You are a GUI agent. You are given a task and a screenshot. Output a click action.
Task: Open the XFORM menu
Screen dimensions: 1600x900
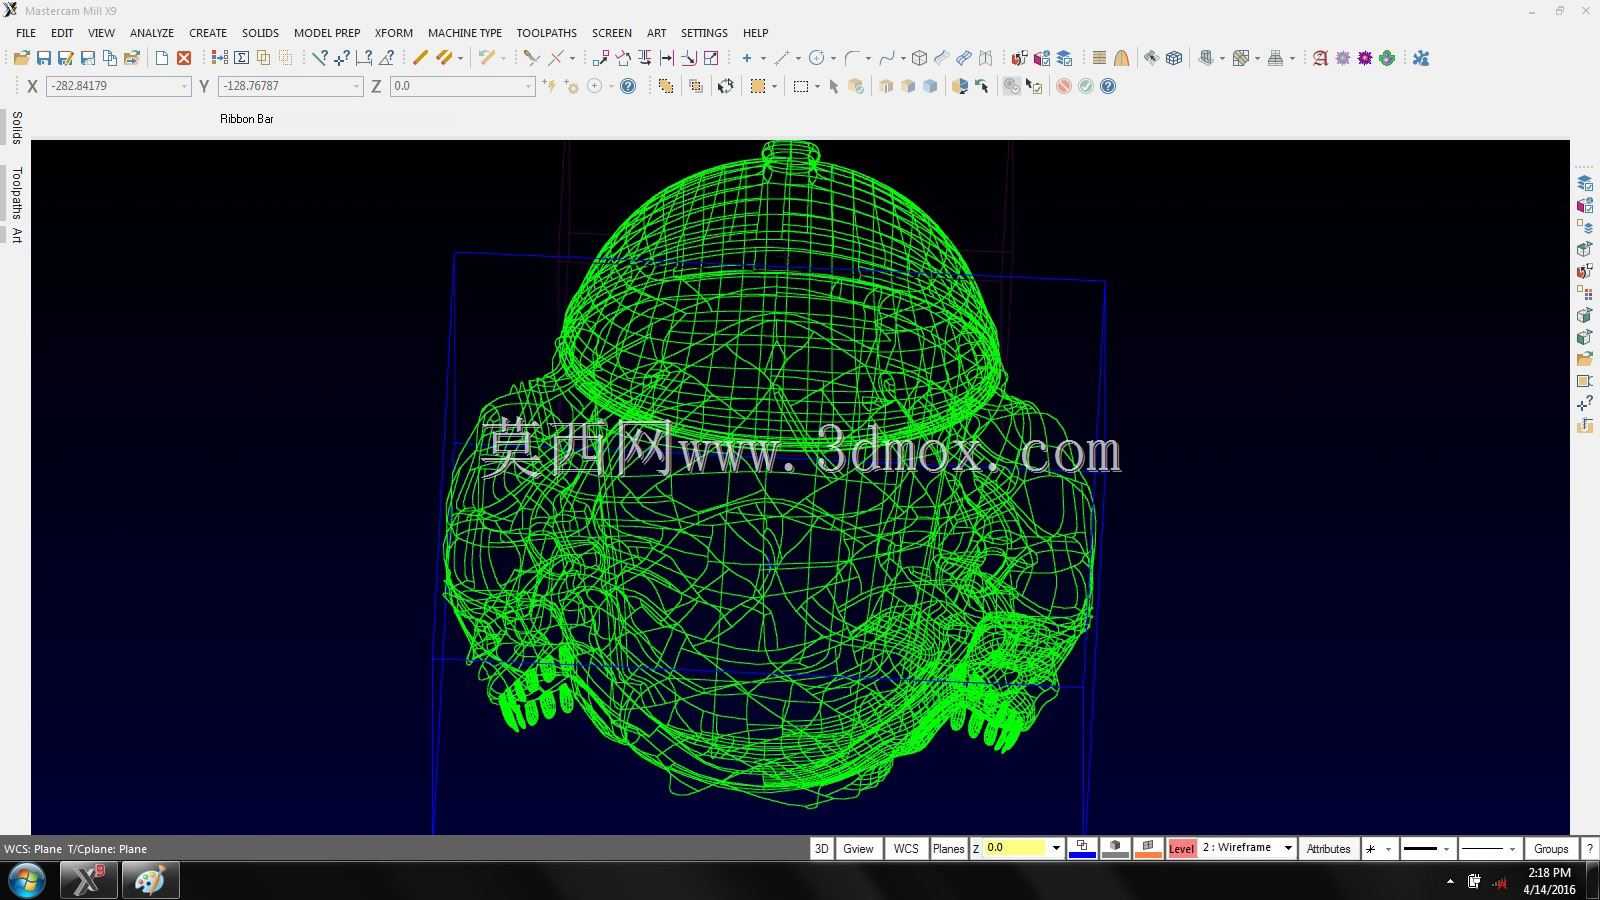394,33
